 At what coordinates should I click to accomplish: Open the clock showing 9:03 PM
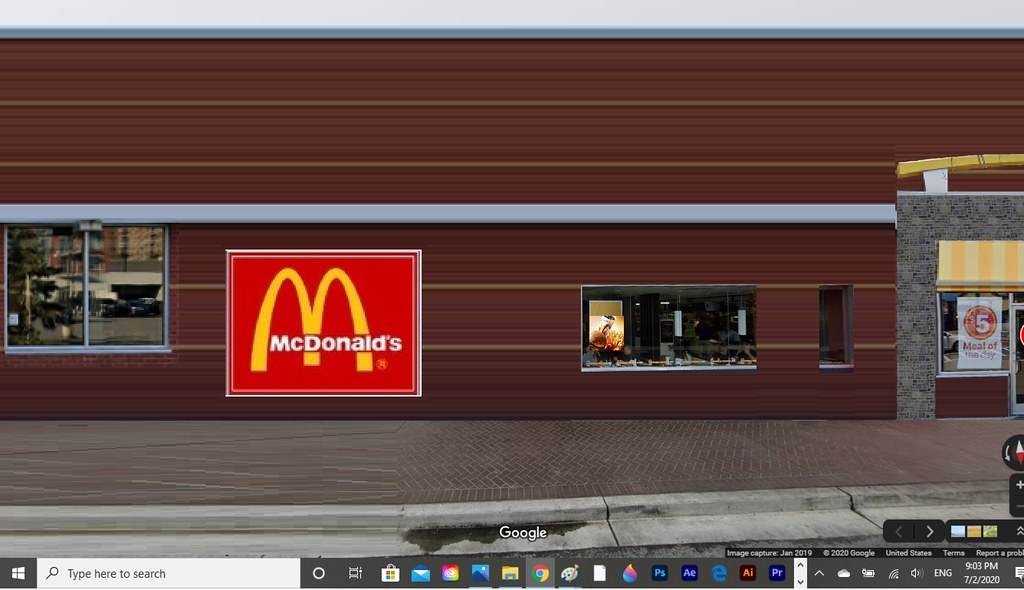(982, 573)
